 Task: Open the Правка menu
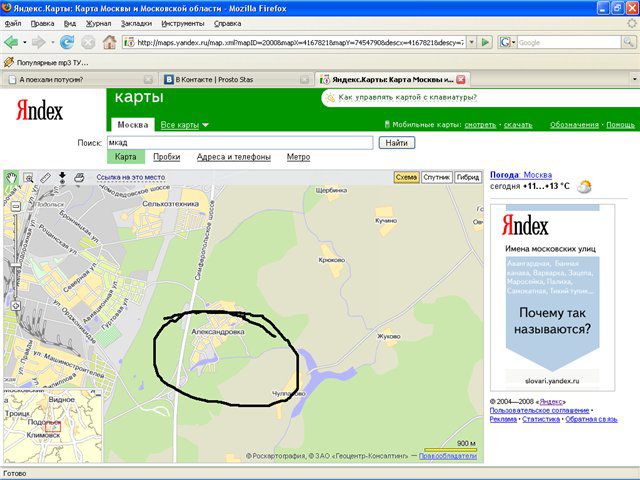point(42,24)
